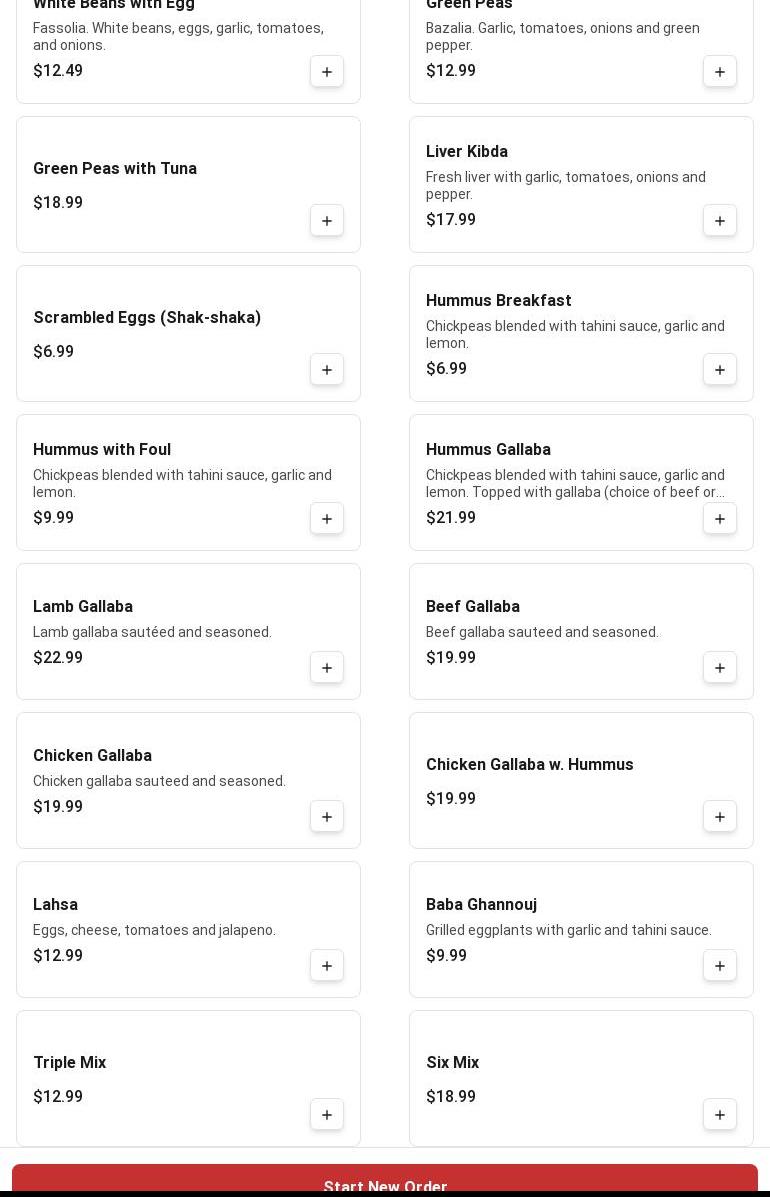Add Liver Kibda using plus button
Viewport: 770px width, 1197px height.
click(x=720, y=220)
